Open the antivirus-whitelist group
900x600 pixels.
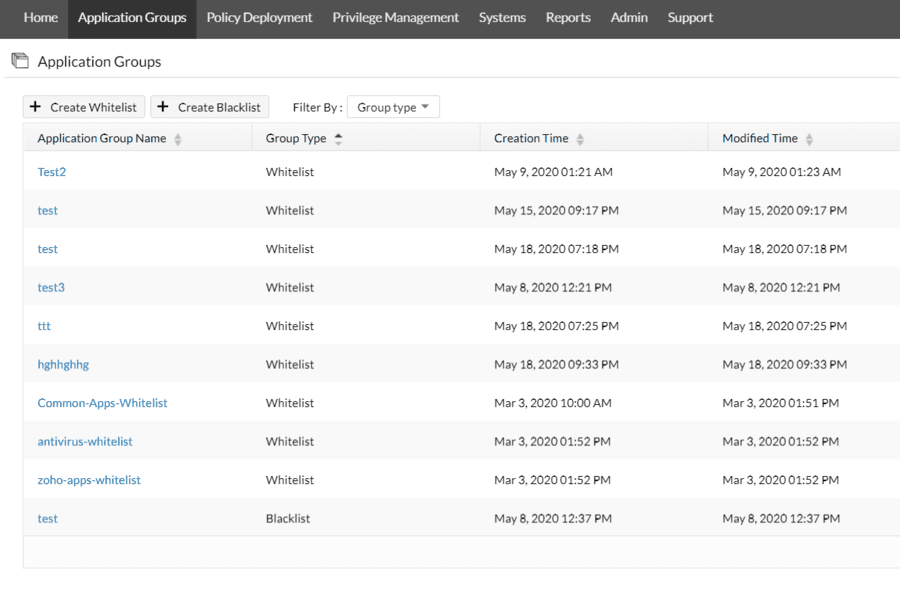coord(84,441)
